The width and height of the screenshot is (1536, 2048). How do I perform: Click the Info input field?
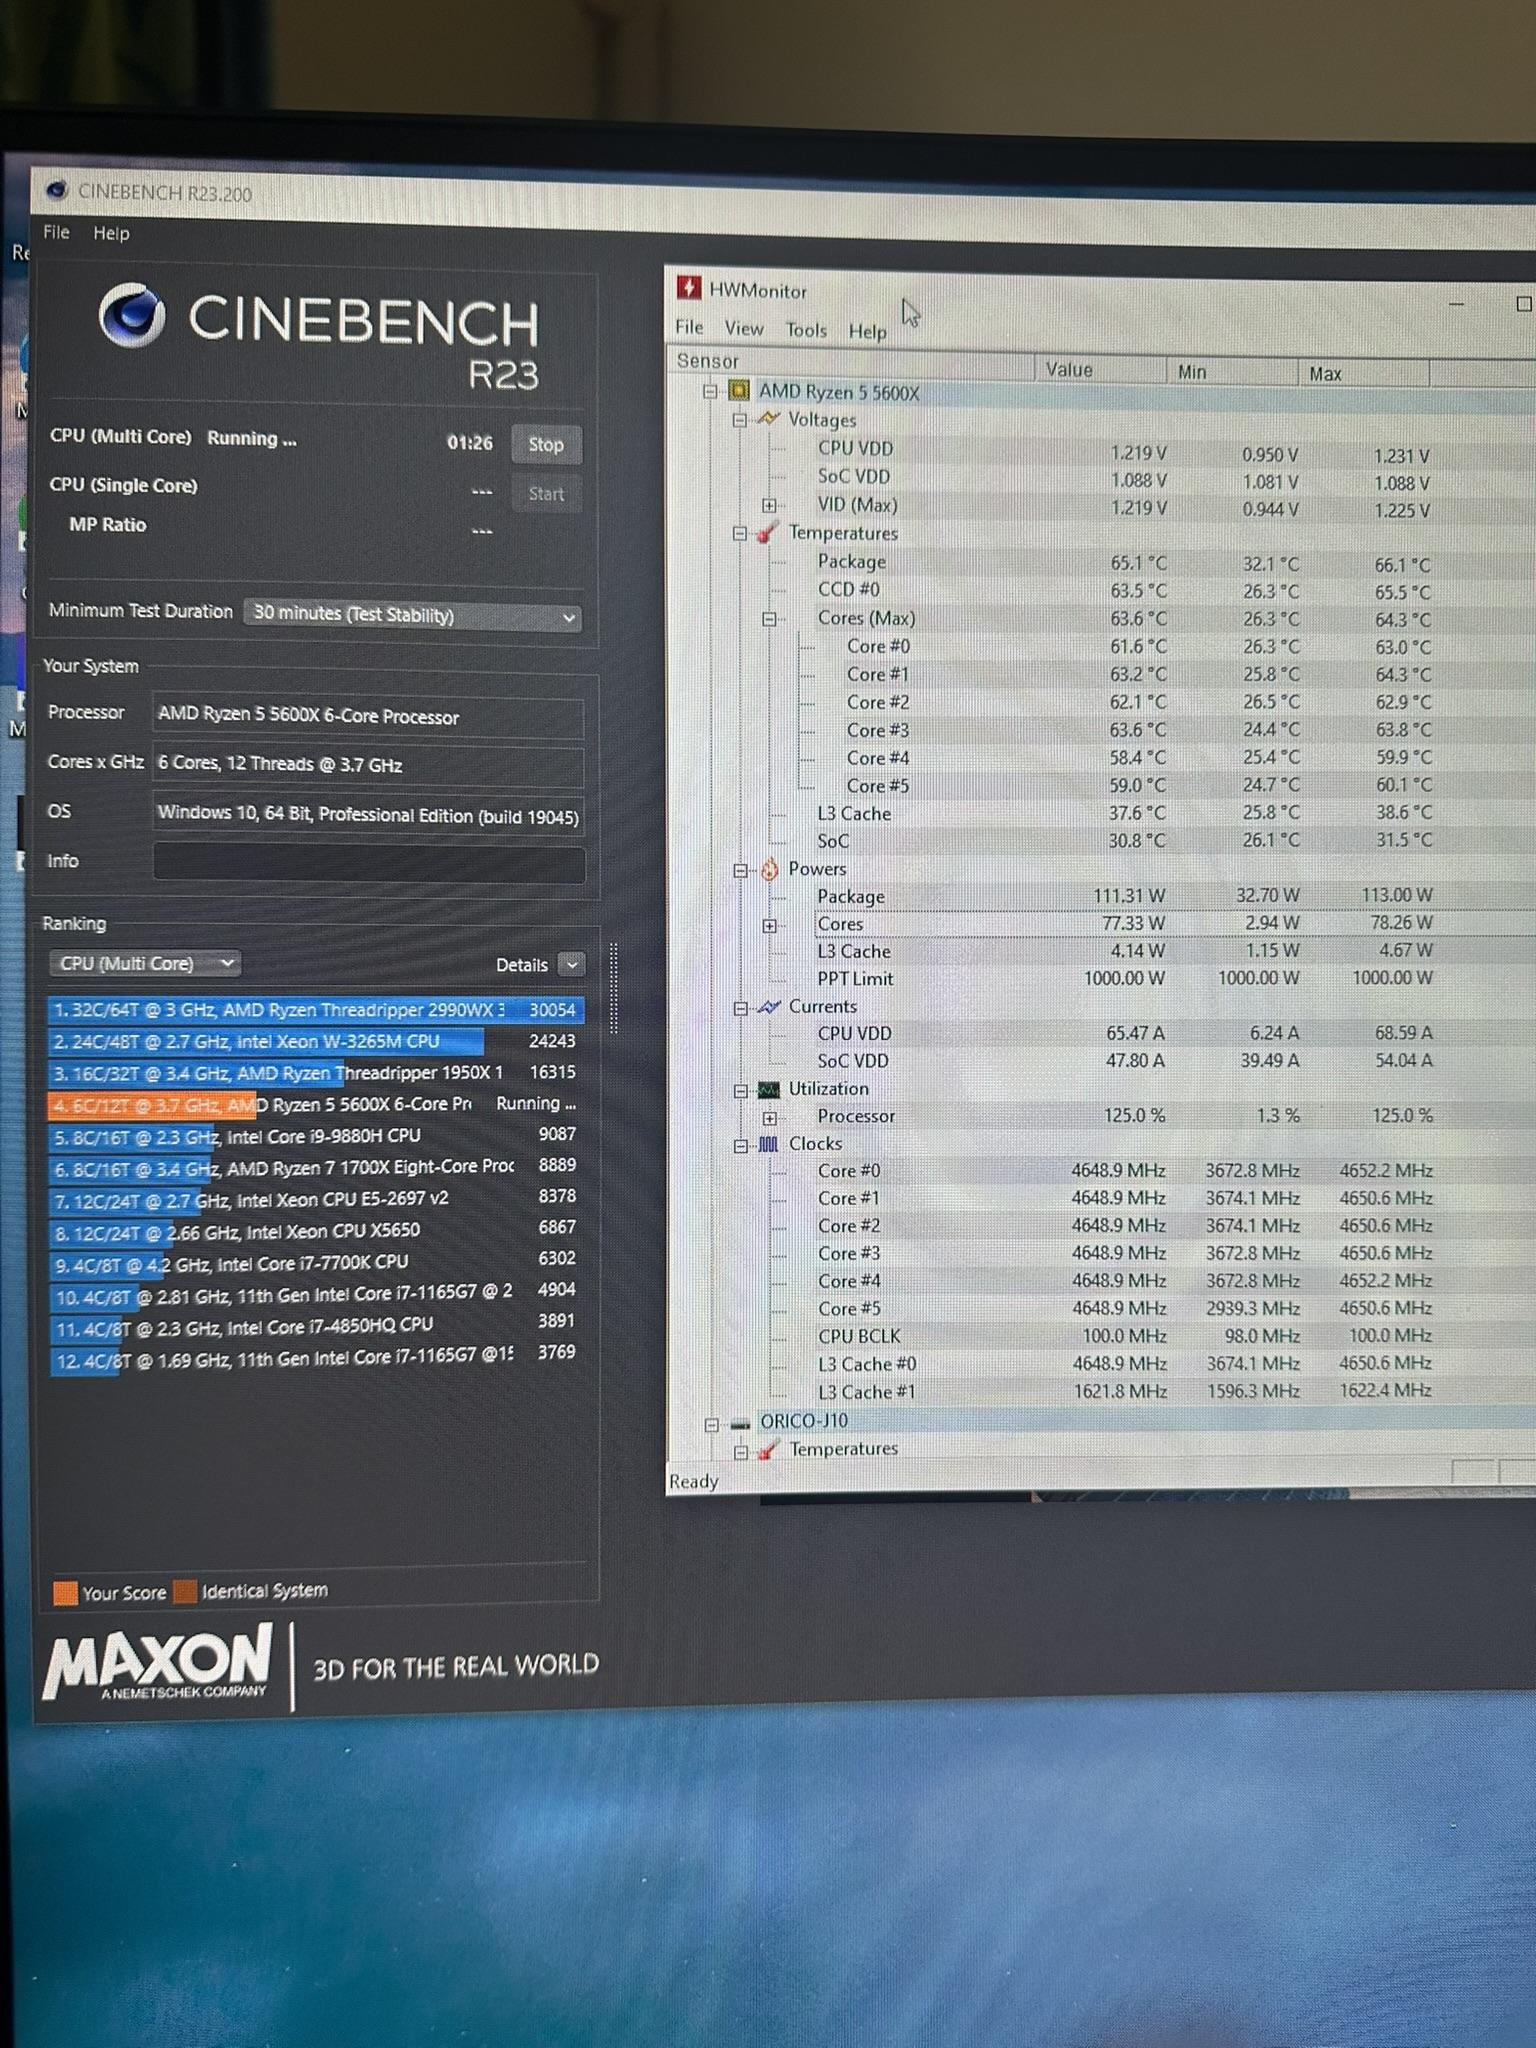[368, 863]
